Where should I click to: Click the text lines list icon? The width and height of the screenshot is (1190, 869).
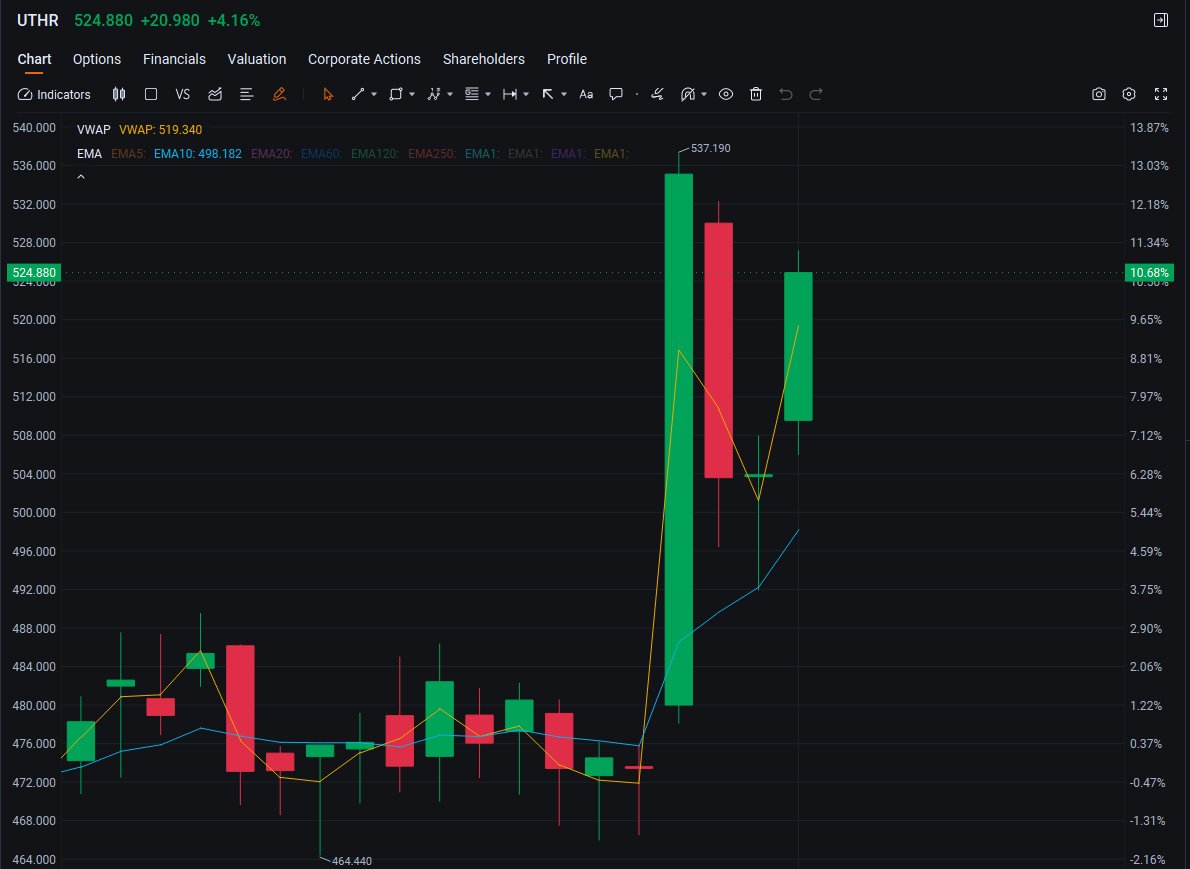(x=246, y=94)
